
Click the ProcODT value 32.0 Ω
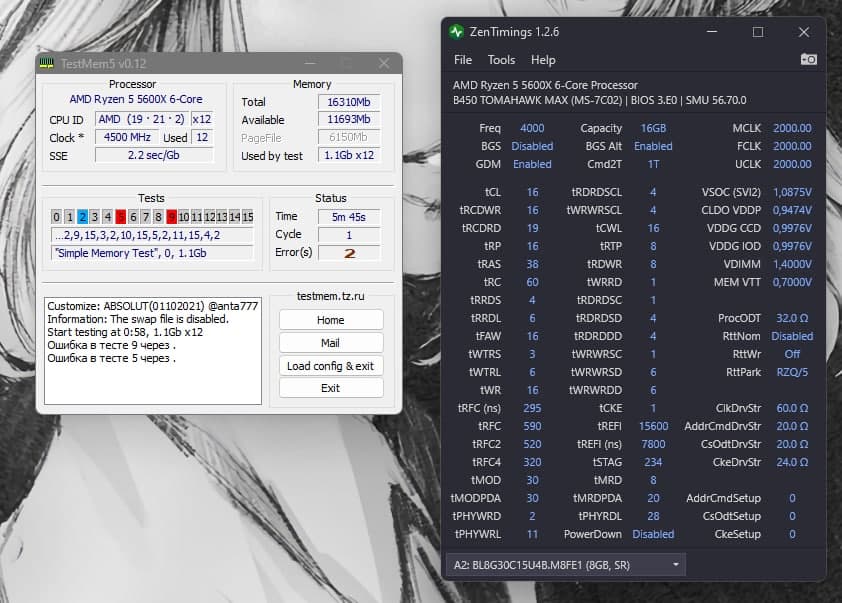pyautogui.click(x=792, y=318)
